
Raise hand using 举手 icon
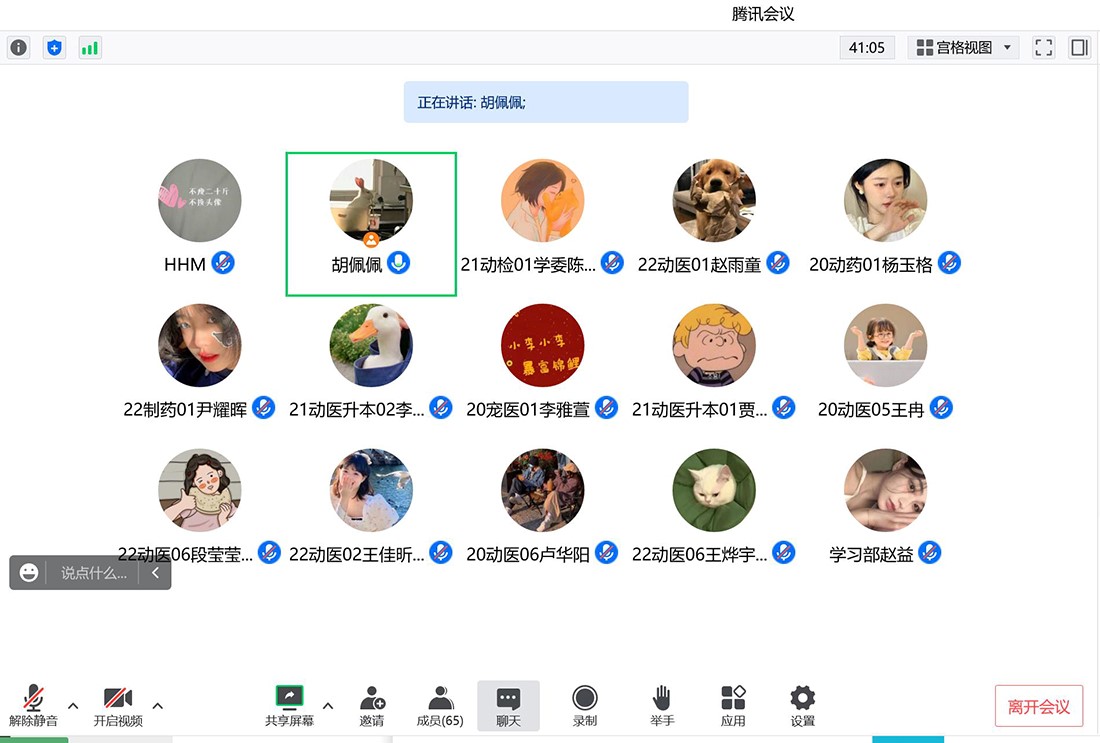(661, 705)
